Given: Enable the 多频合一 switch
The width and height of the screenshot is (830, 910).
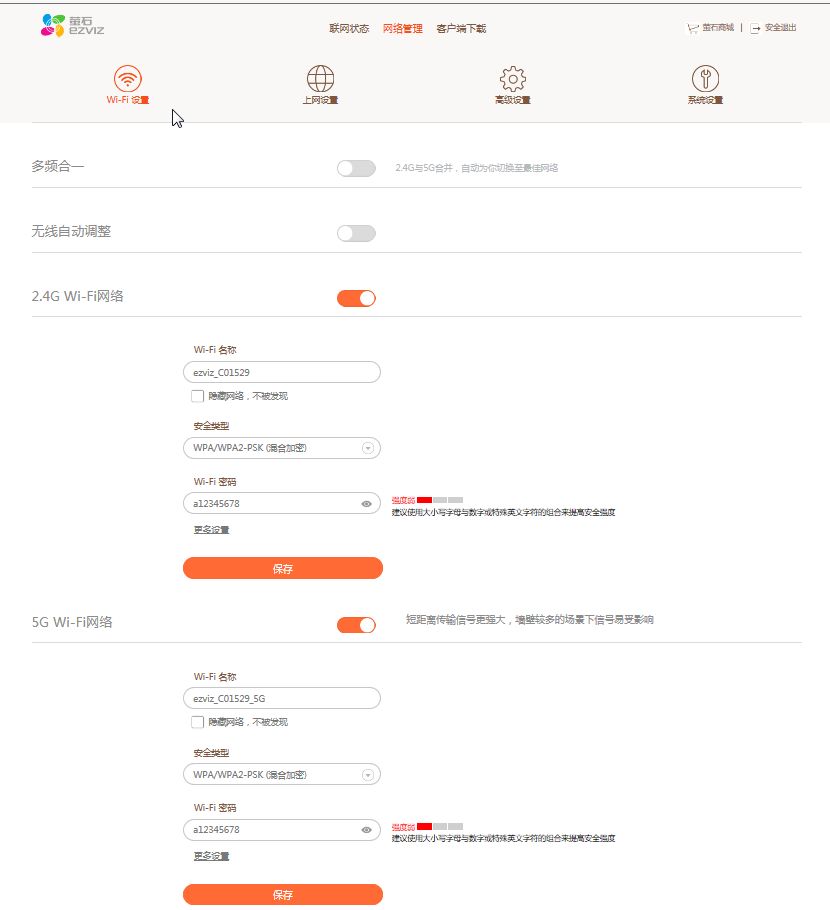Looking at the screenshot, I should pos(356,168).
